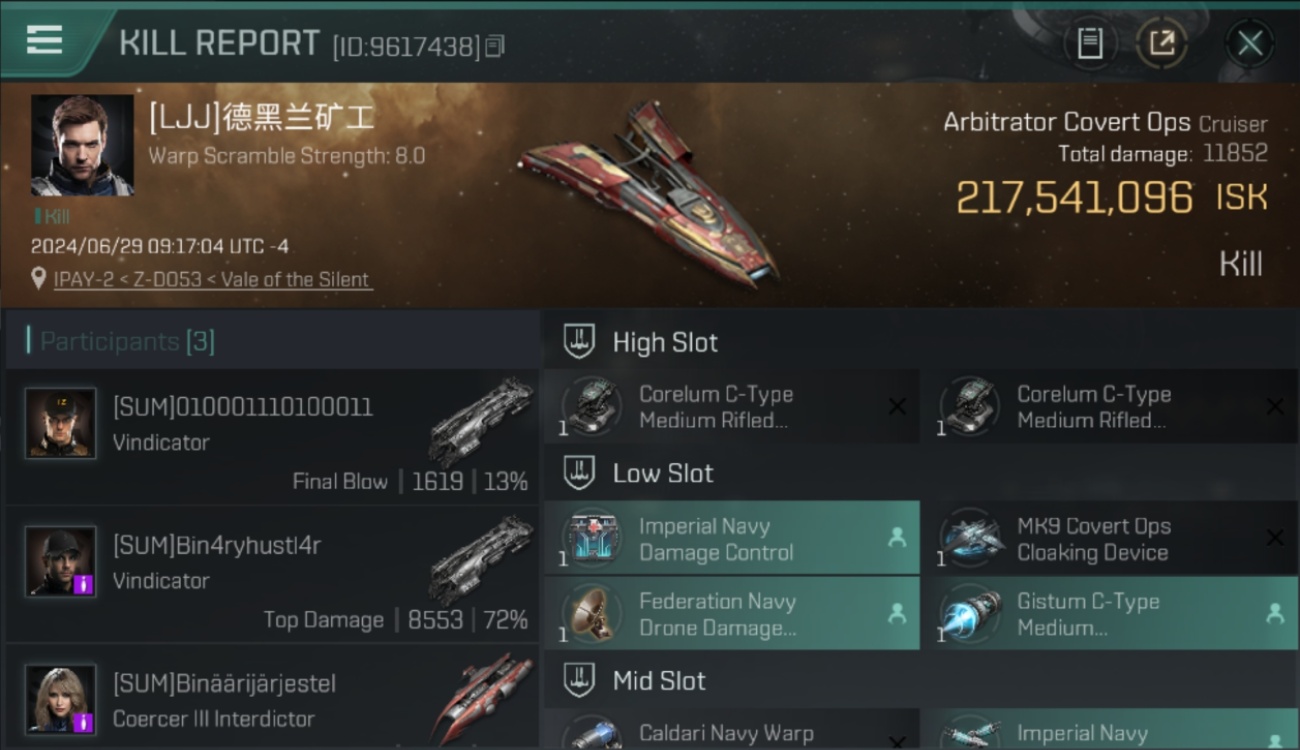Select the Gistum C-Type Medium module
The width and height of the screenshot is (1300, 750).
click(x=1111, y=614)
